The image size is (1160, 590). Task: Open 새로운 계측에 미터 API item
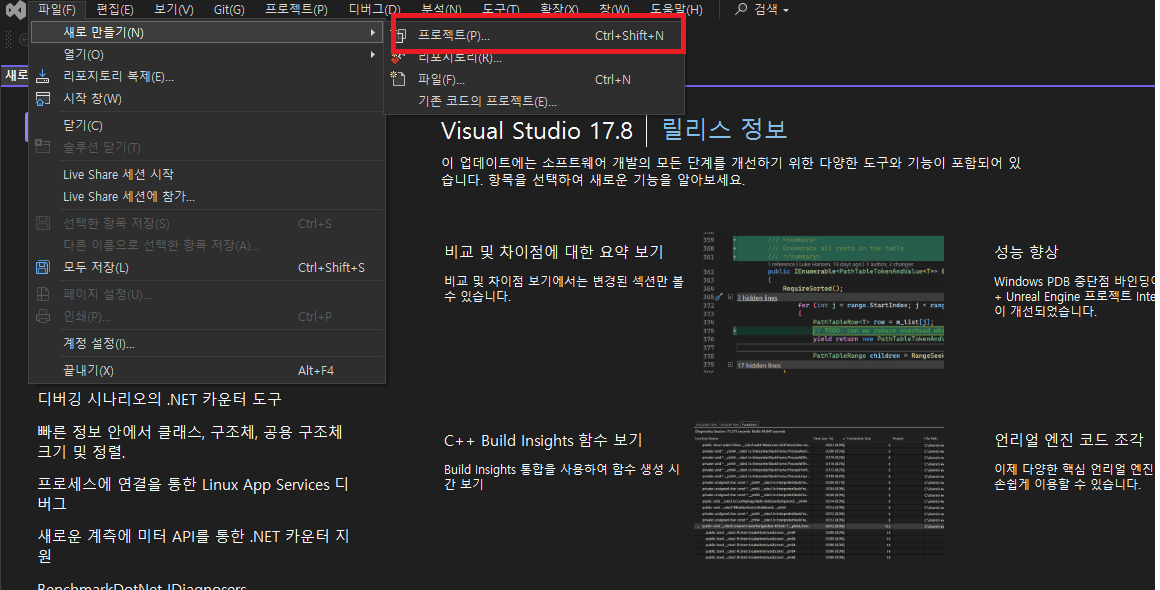193,546
